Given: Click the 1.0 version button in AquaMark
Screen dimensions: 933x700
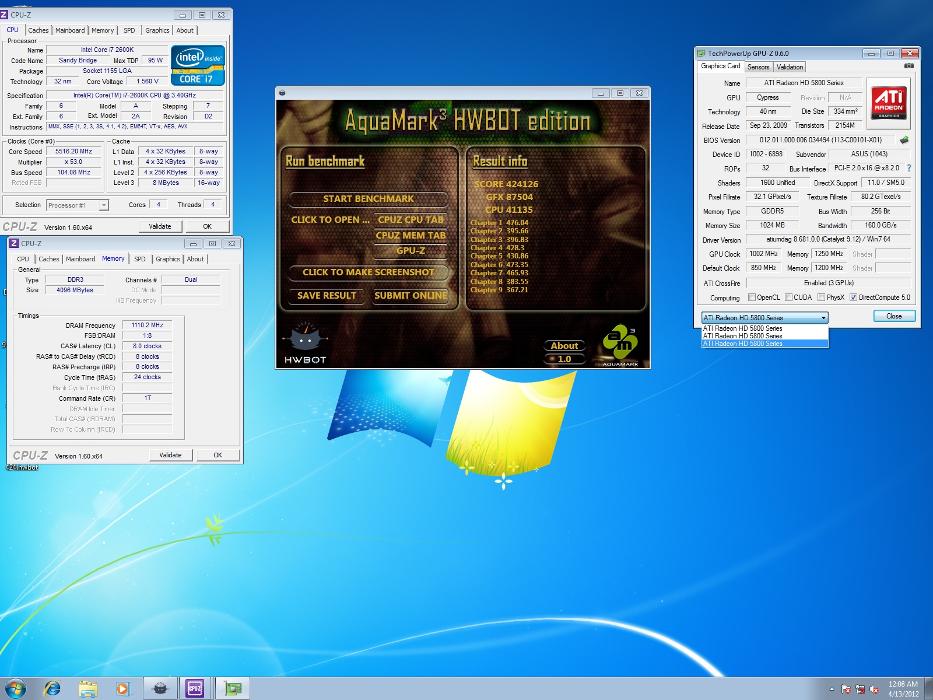Looking at the screenshot, I should (564, 359).
